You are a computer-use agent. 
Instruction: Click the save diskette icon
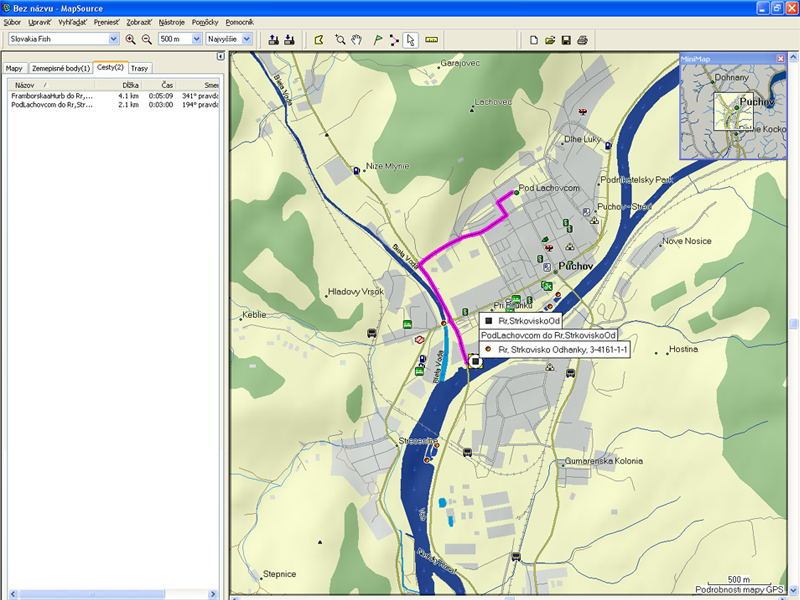coord(566,39)
